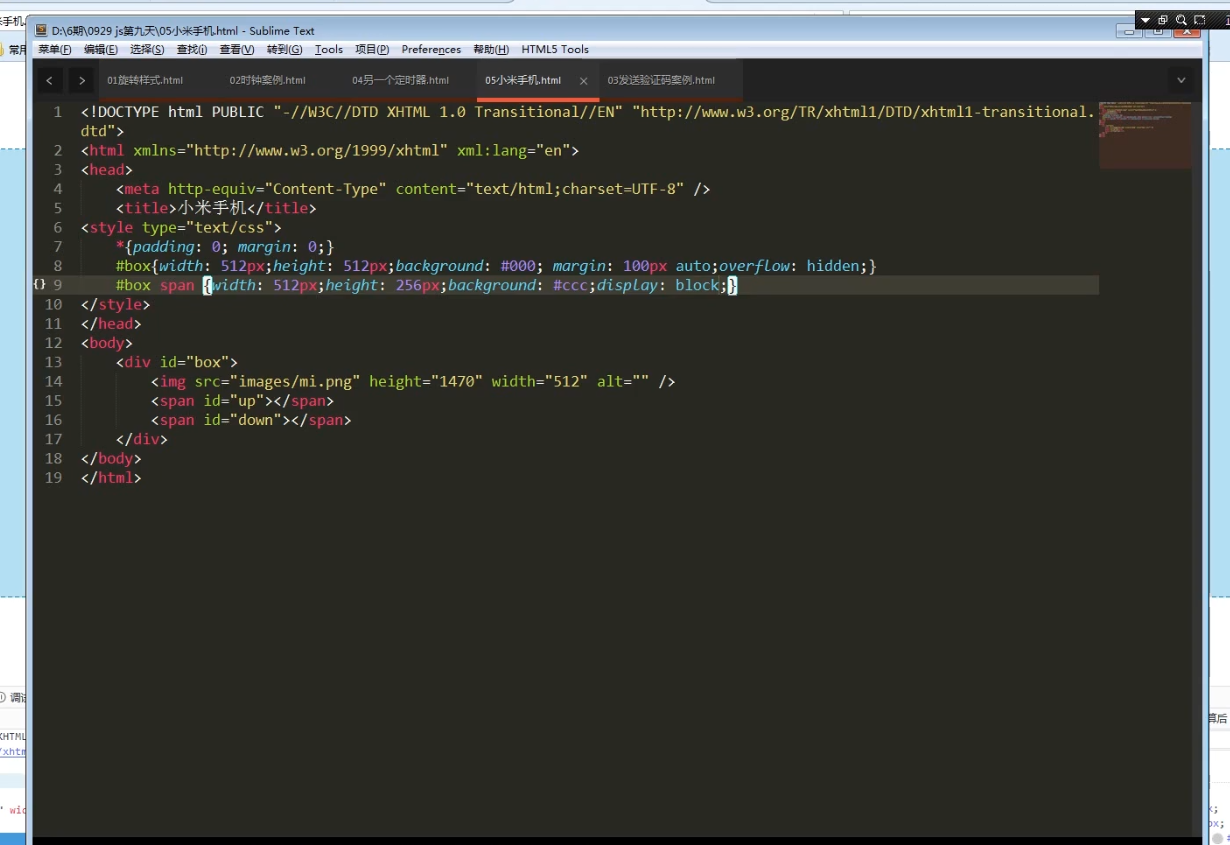Screen dimensions: 1230x845
Task: Go to the previous tab with the left arrow
Action: point(50,80)
